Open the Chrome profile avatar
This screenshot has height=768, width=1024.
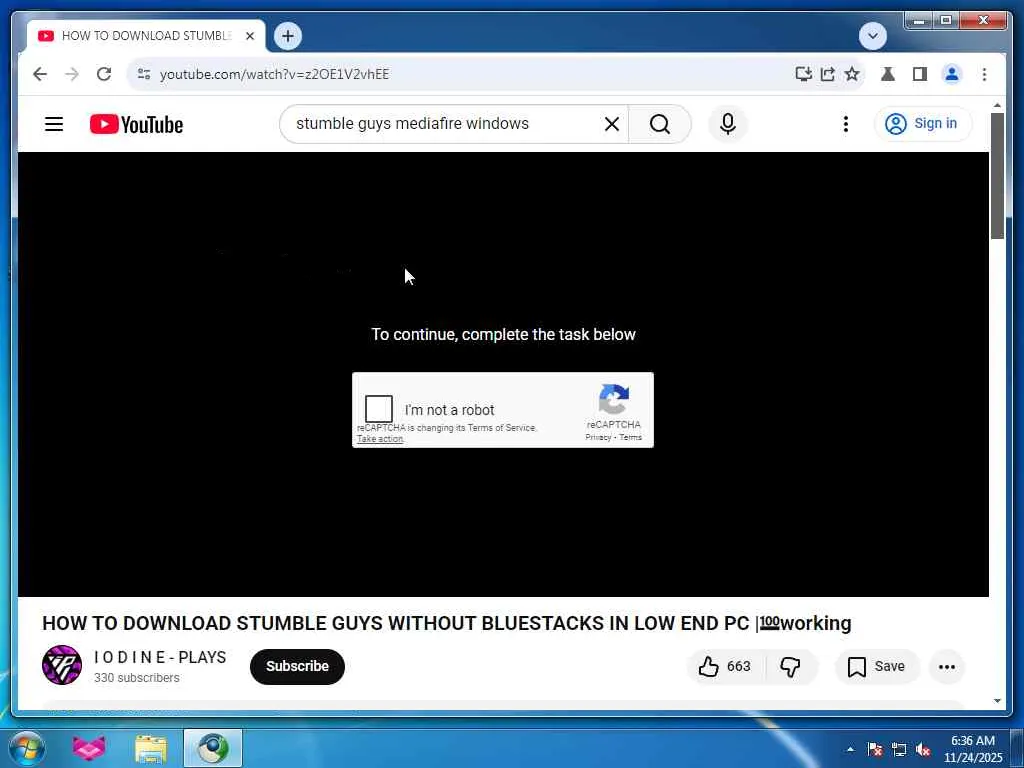952,74
